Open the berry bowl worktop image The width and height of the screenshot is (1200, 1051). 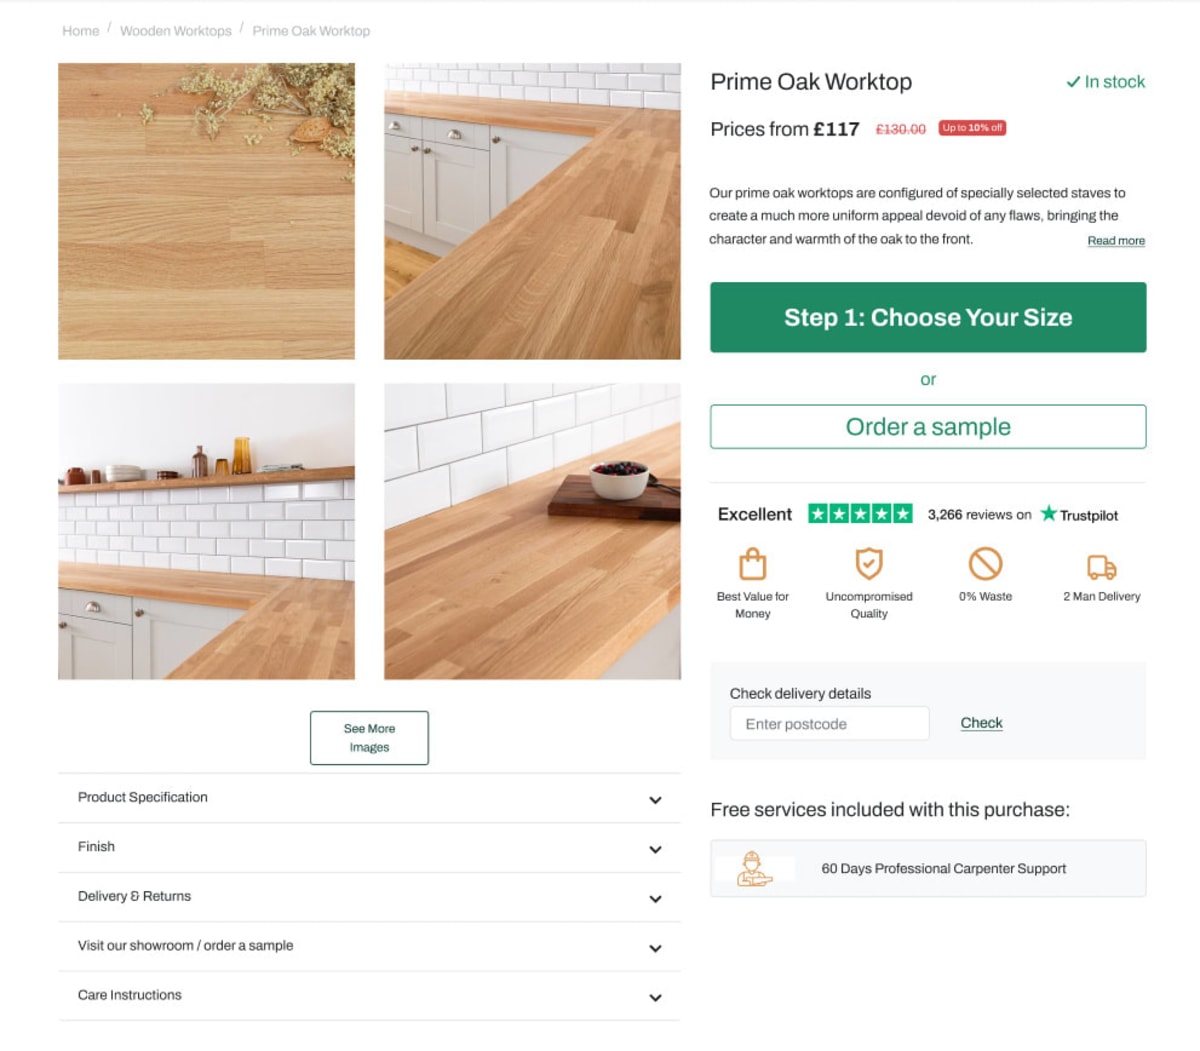point(532,531)
